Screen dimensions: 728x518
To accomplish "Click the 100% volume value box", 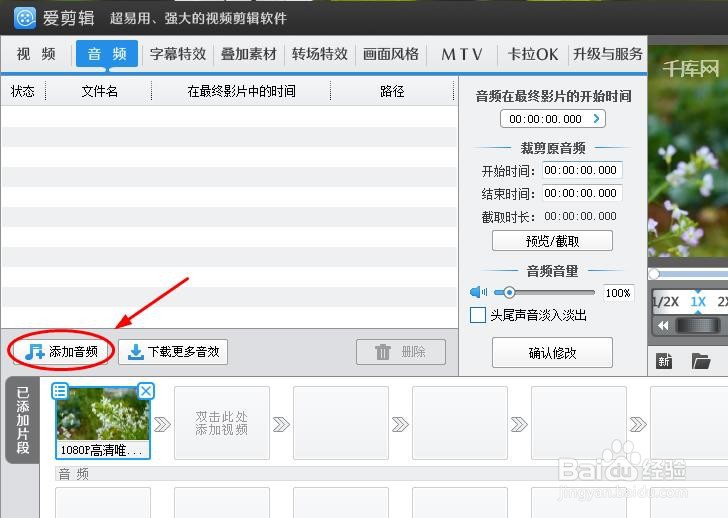I will click(x=618, y=293).
